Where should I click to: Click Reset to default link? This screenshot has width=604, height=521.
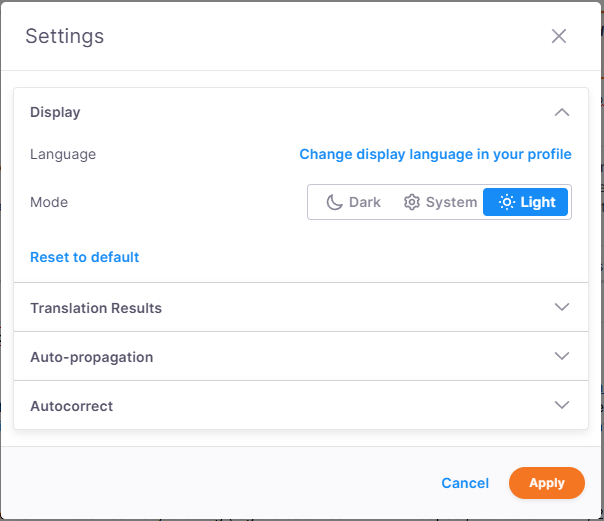click(85, 257)
